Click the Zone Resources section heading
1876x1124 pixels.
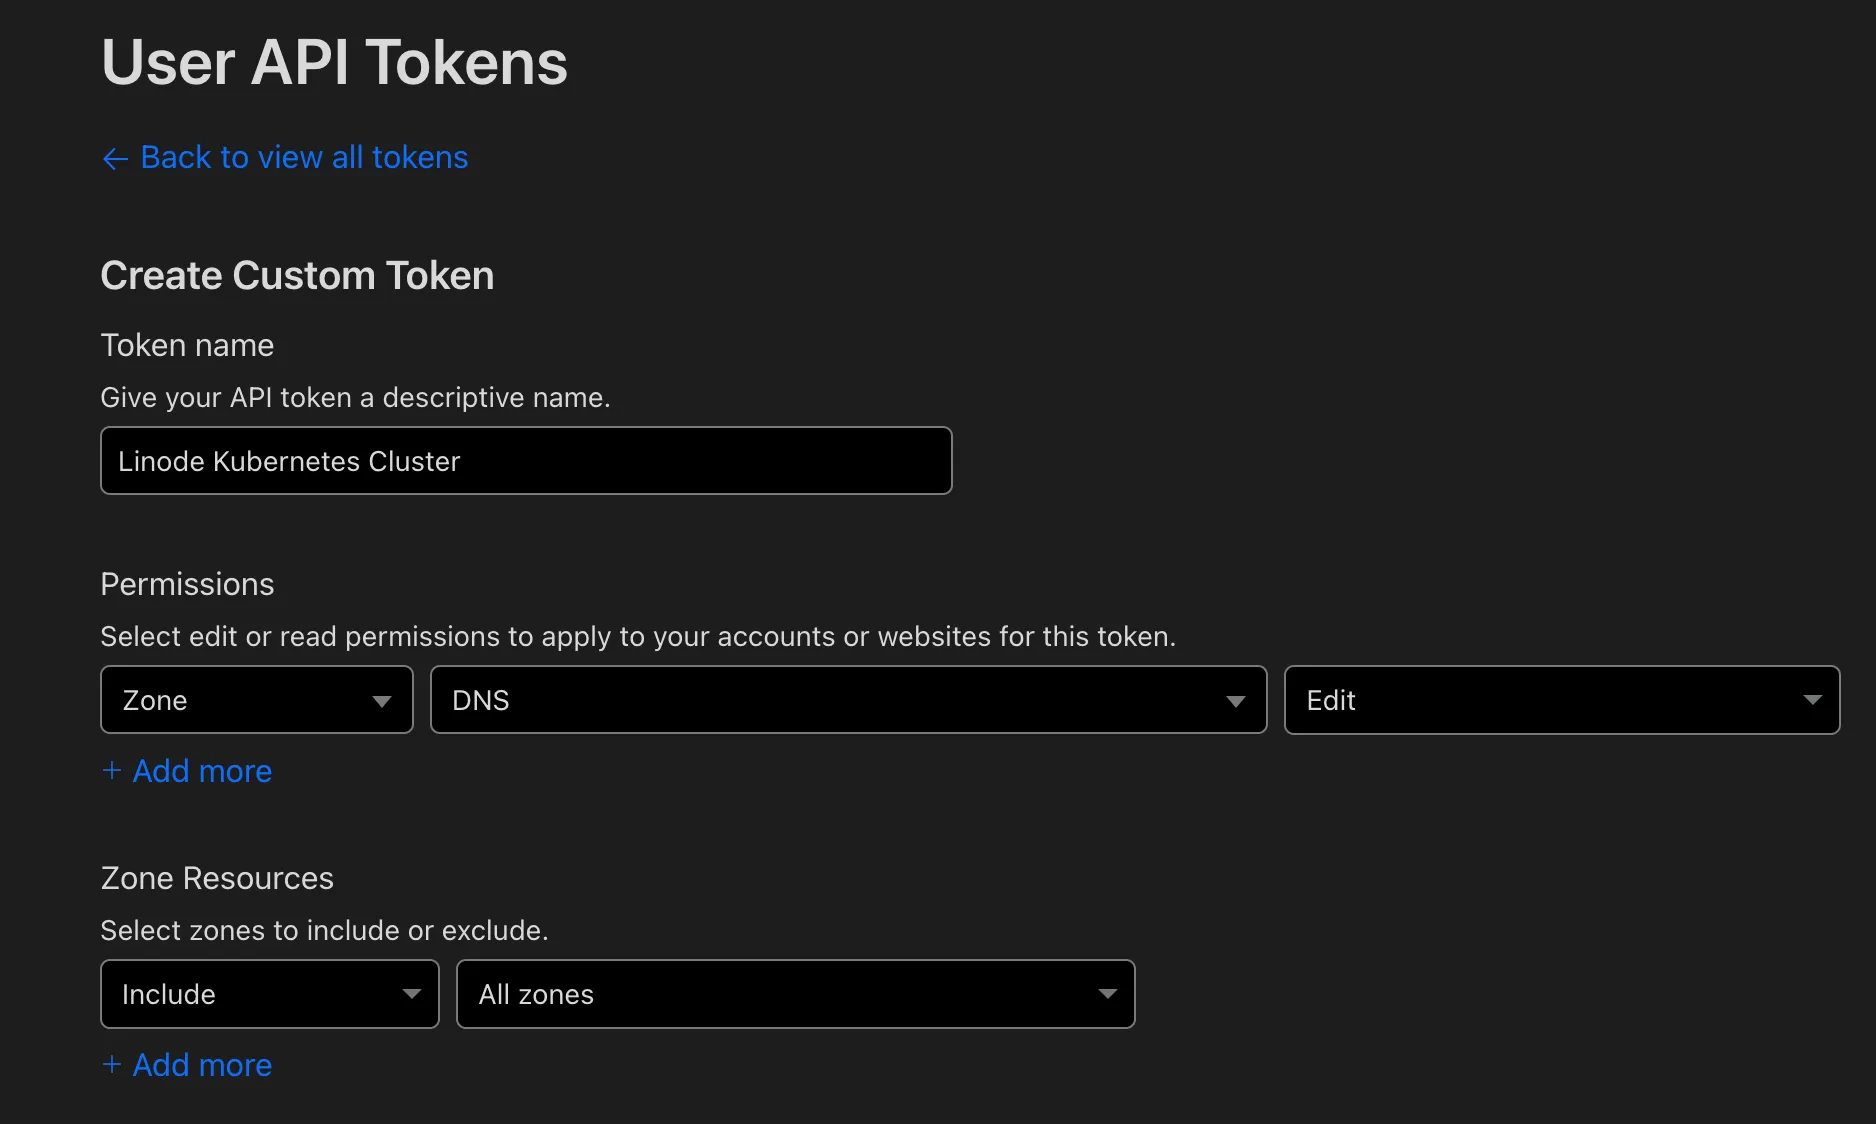[x=217, y=878]
